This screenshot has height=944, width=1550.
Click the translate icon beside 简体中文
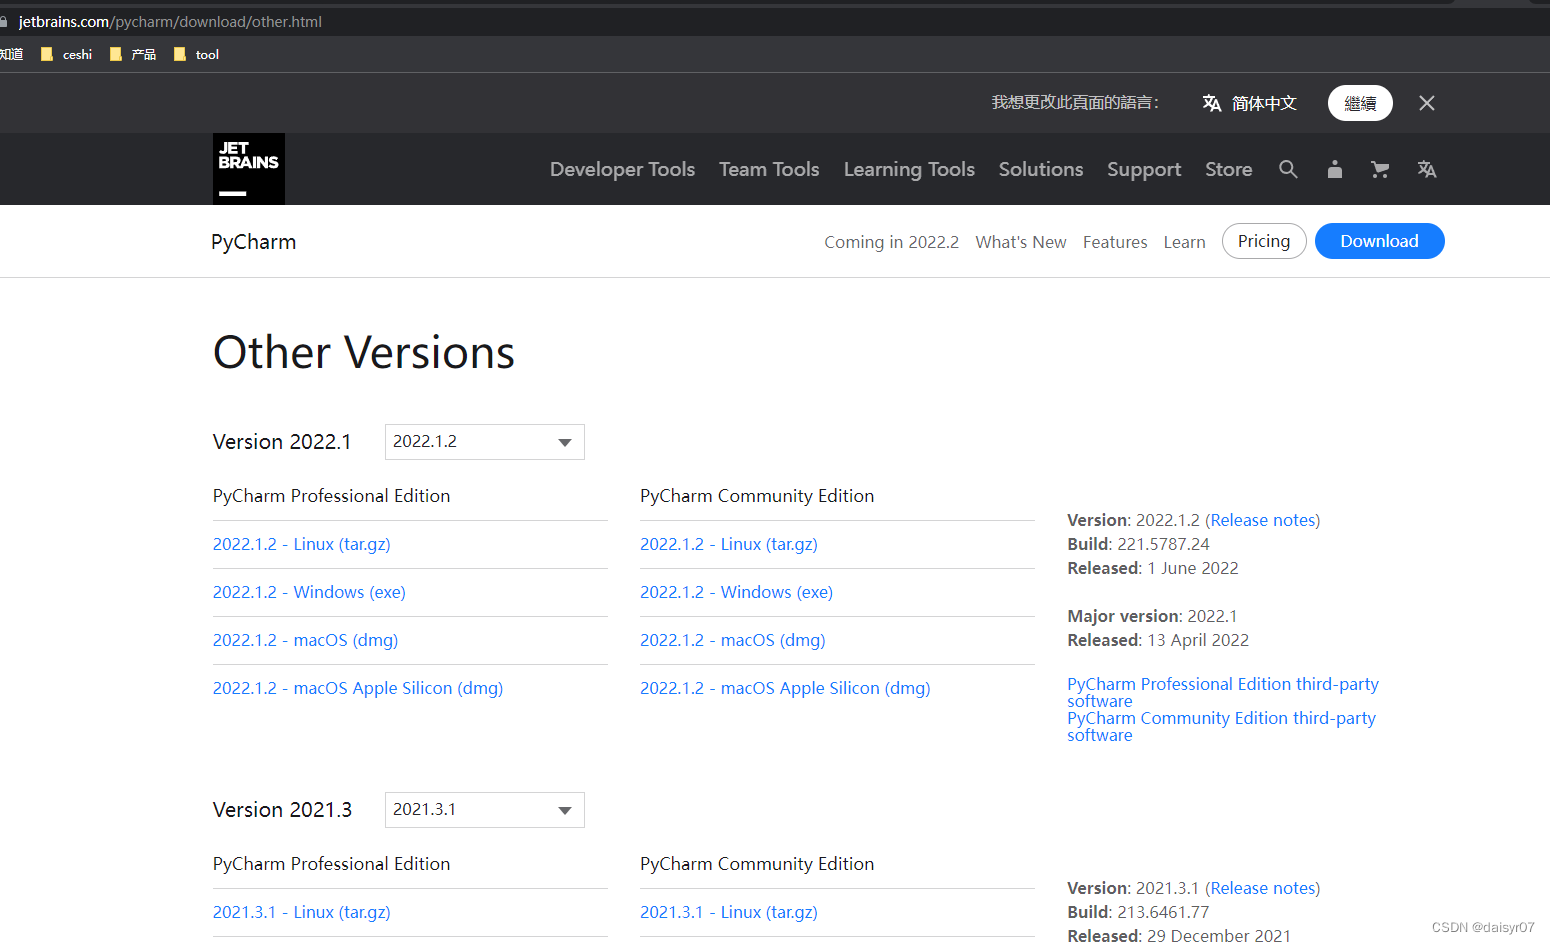tap(1212, 103)
